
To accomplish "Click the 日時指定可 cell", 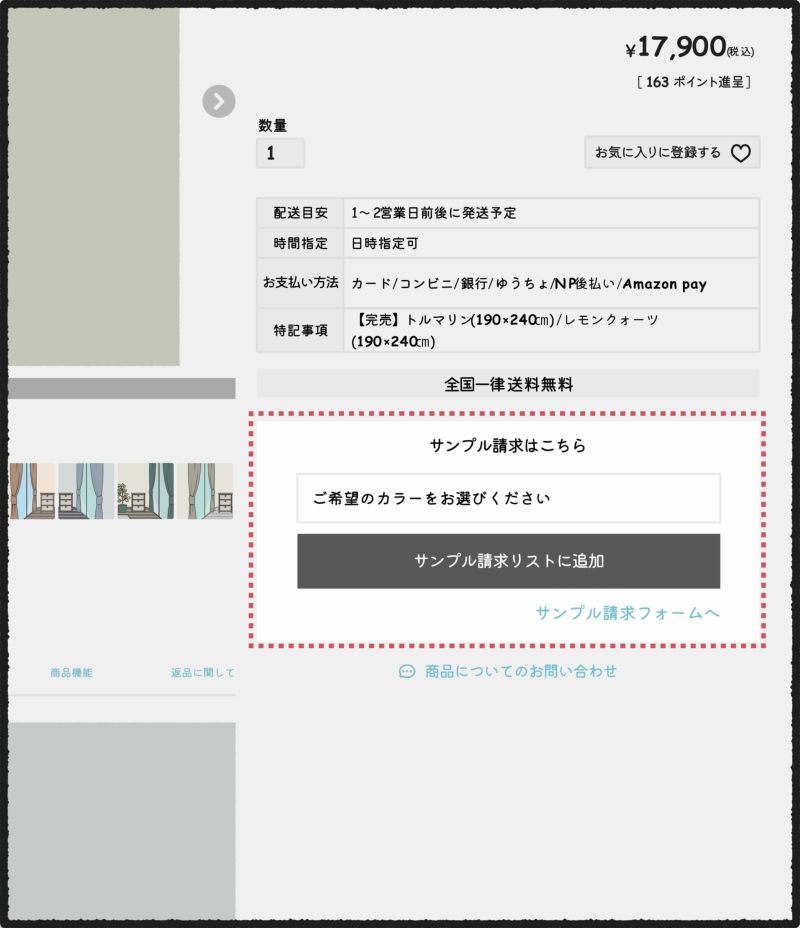I will (x=551, y=243).
